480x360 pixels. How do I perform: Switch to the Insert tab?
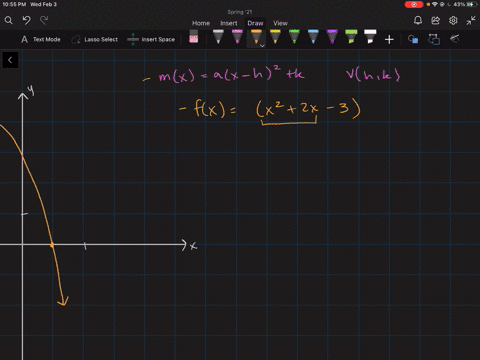pos(229,23)
